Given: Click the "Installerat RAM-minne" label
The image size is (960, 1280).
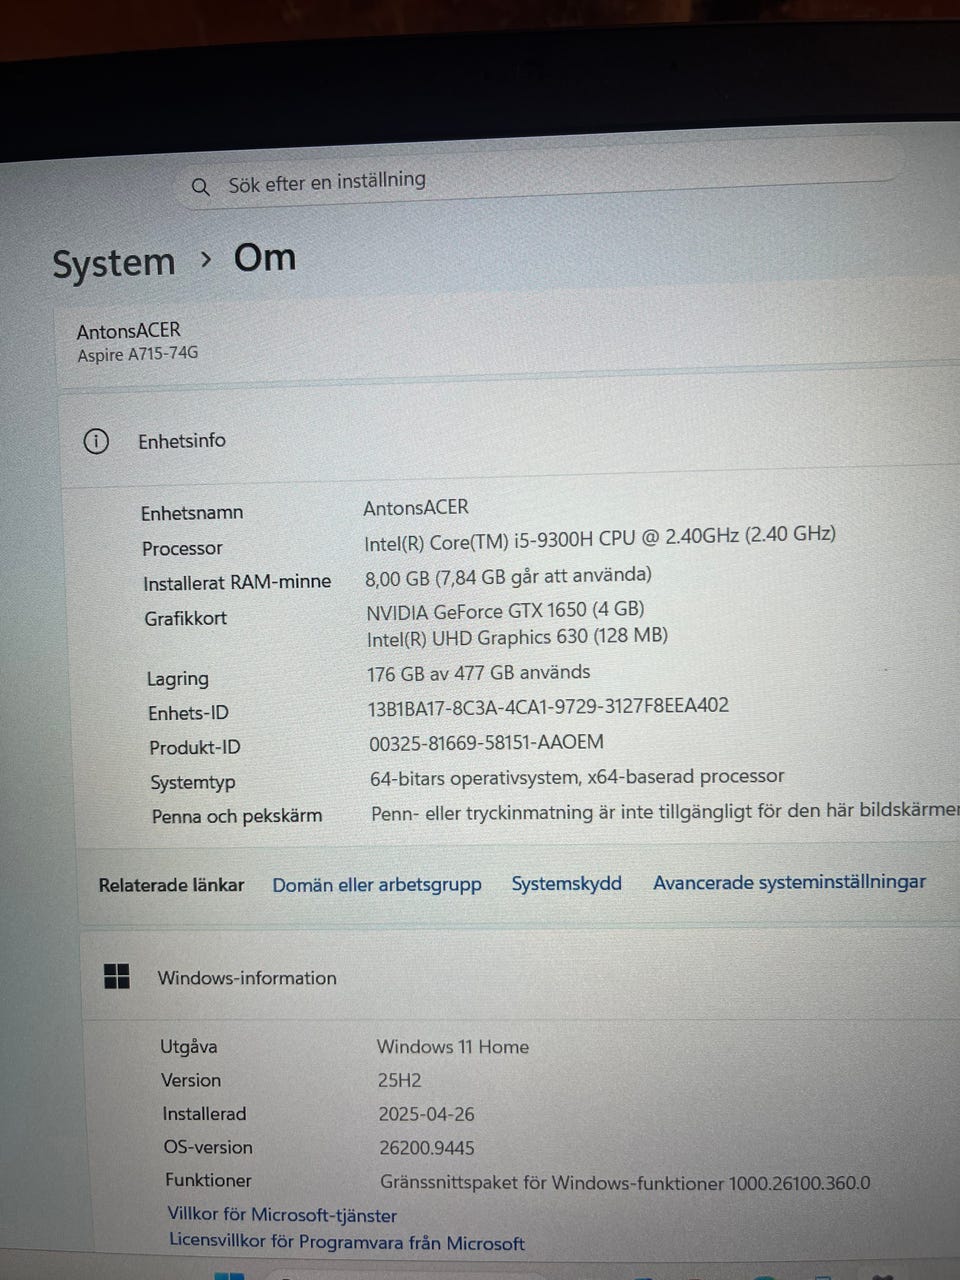Looking at the screenshot, I should 237,582.
